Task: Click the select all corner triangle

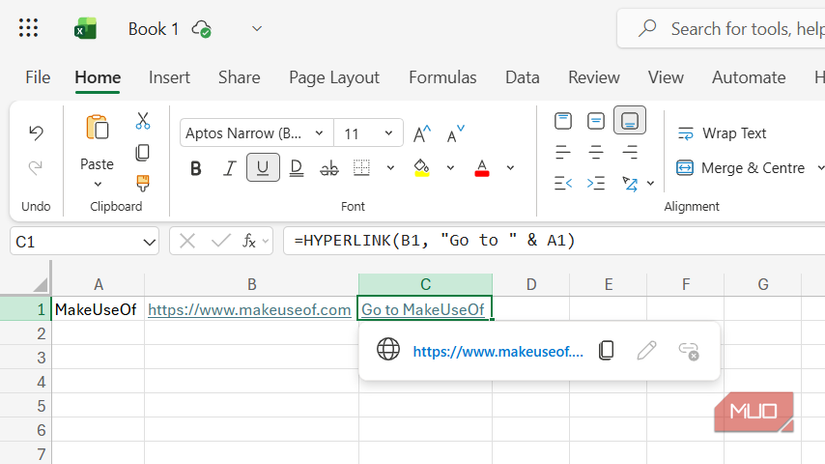Action: pos(41,285)
